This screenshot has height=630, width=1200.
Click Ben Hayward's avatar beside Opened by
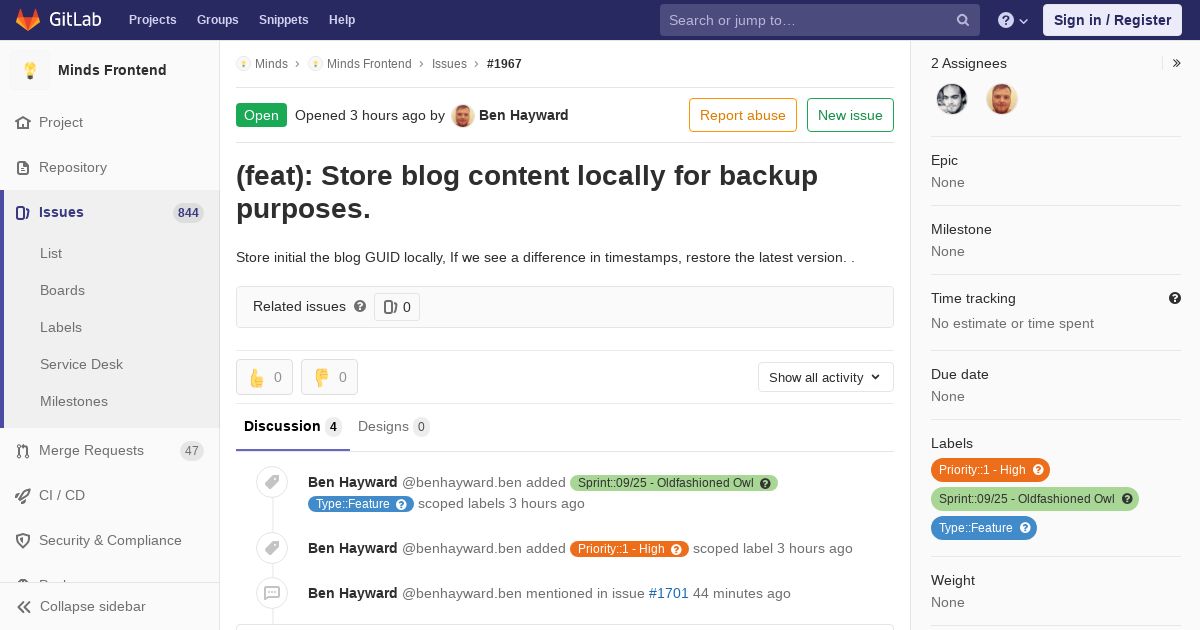(462, 115)
